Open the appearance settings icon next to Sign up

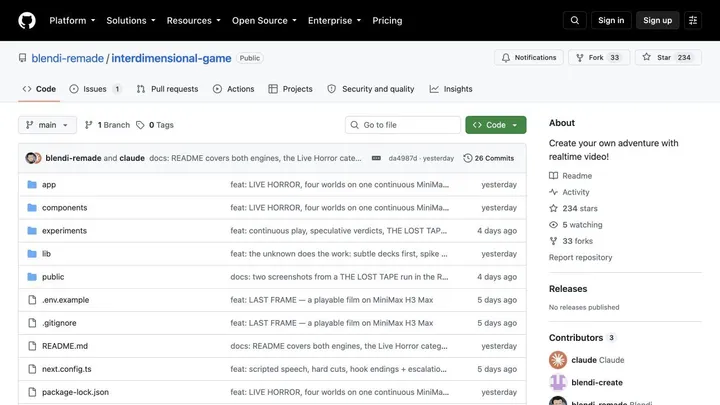pyautogui.click(x=693, y=21)
